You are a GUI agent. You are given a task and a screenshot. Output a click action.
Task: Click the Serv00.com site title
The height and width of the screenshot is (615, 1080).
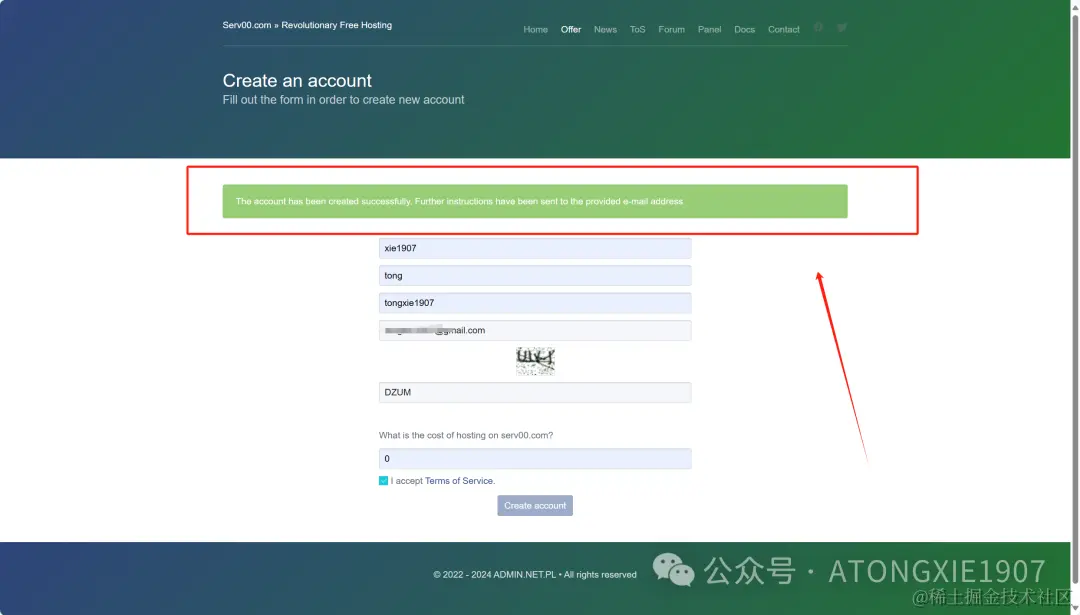click(307, 25)
